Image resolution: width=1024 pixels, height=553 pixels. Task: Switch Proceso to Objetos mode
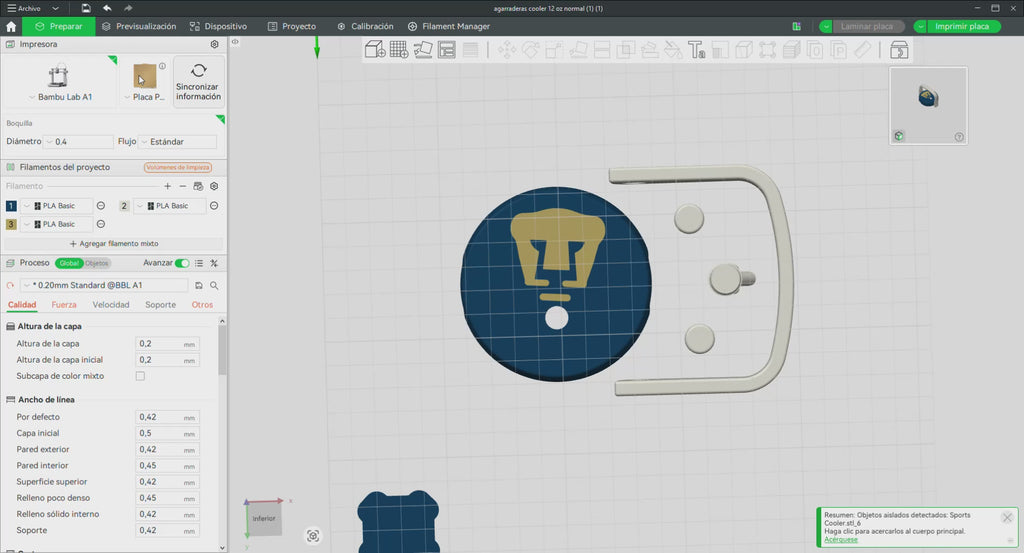(x=97, y=263)
